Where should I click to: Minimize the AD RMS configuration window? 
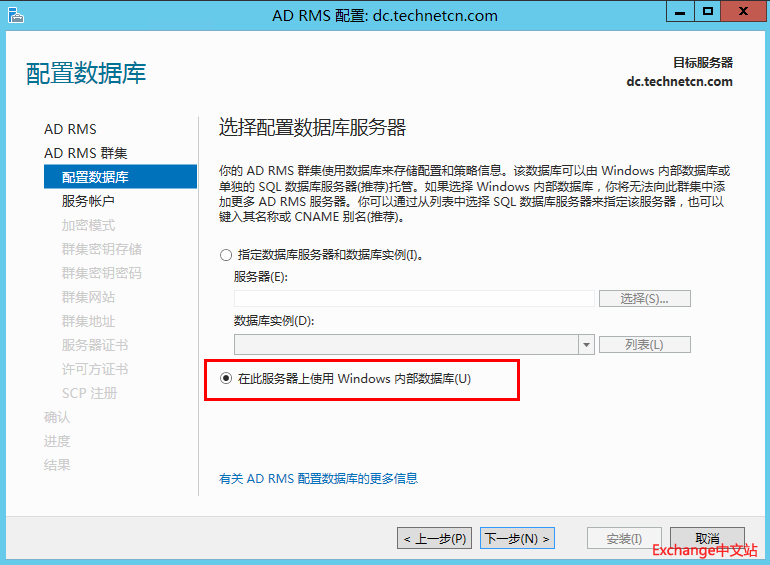coord(684,12)
